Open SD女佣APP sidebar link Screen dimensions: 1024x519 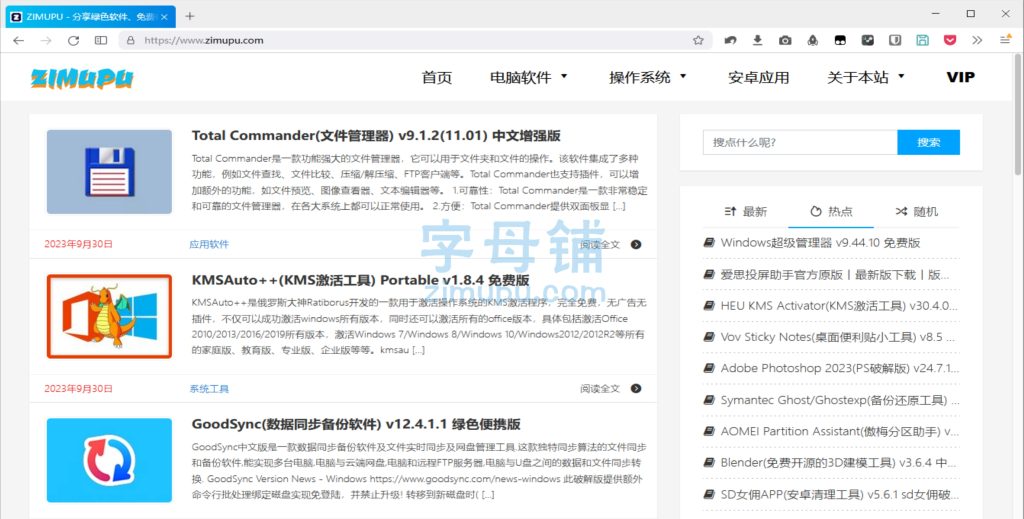840,495
